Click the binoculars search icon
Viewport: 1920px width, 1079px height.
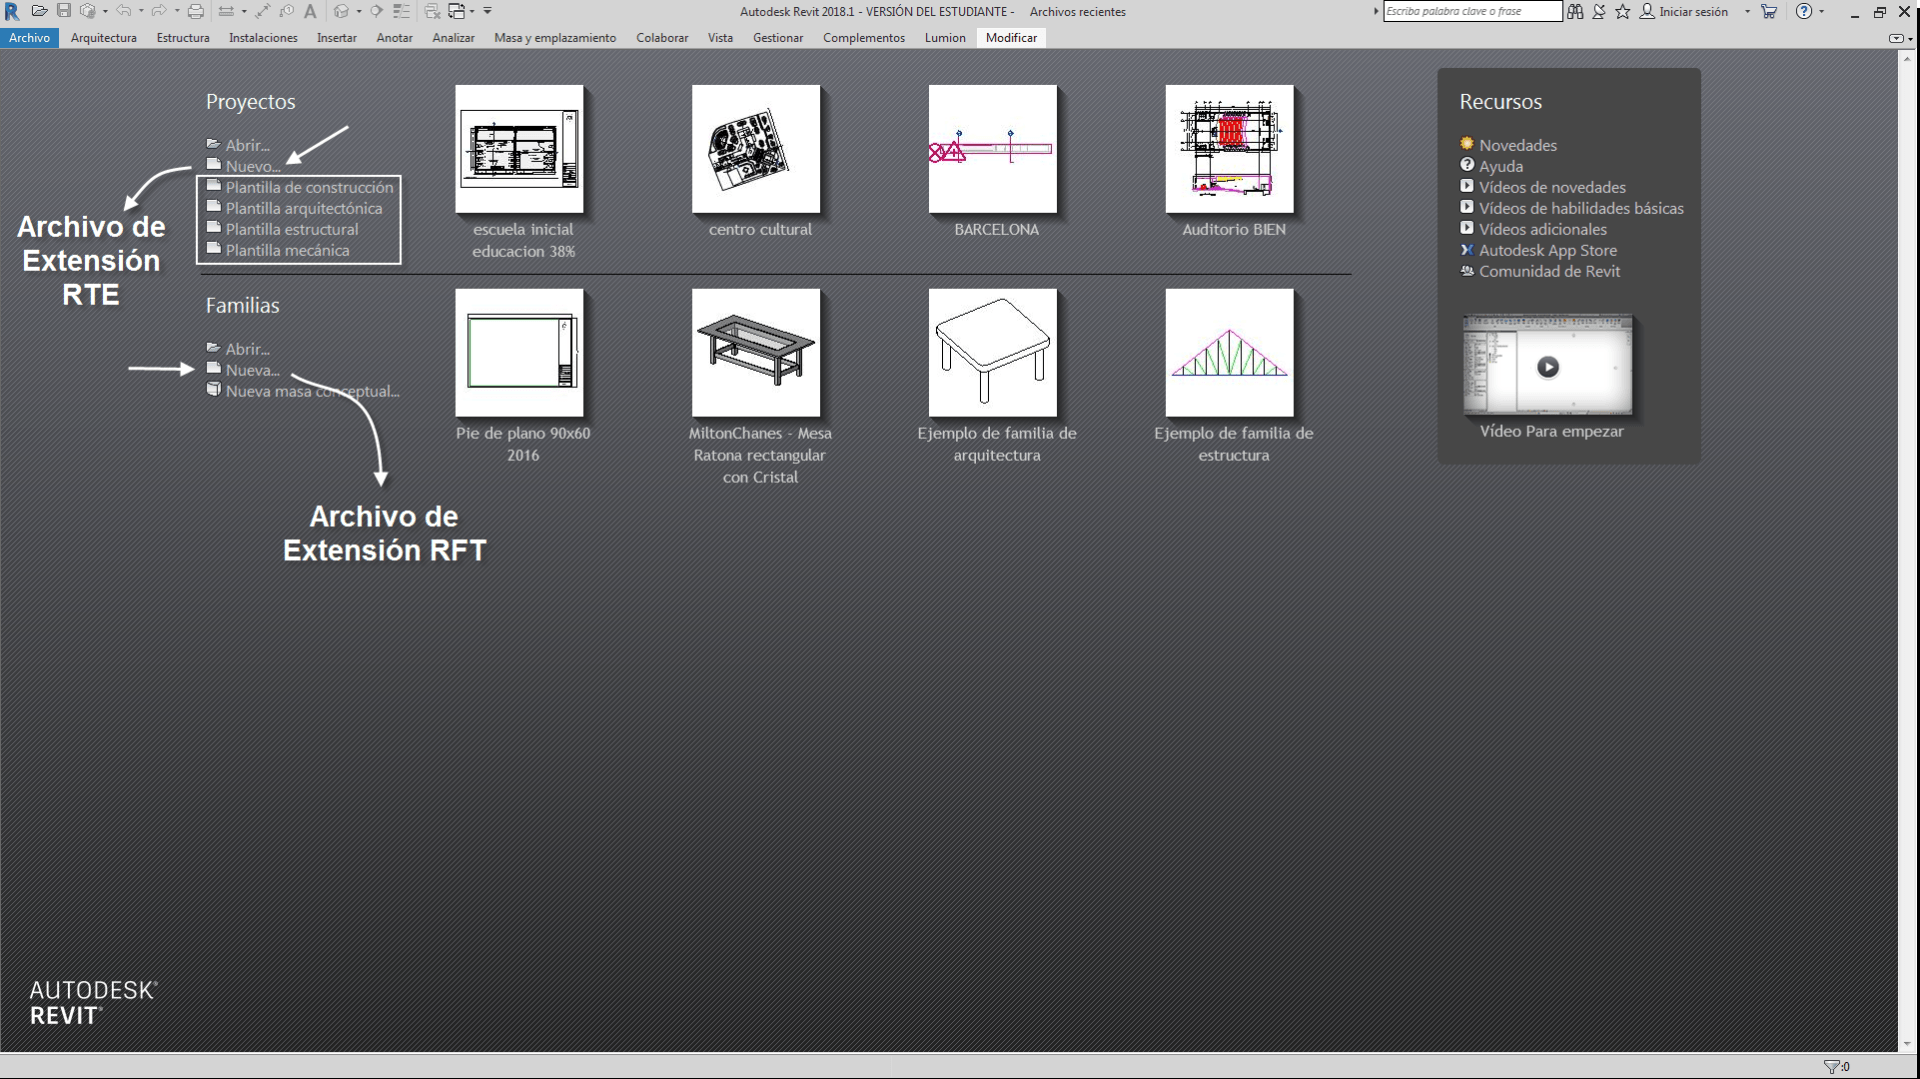1575,11
